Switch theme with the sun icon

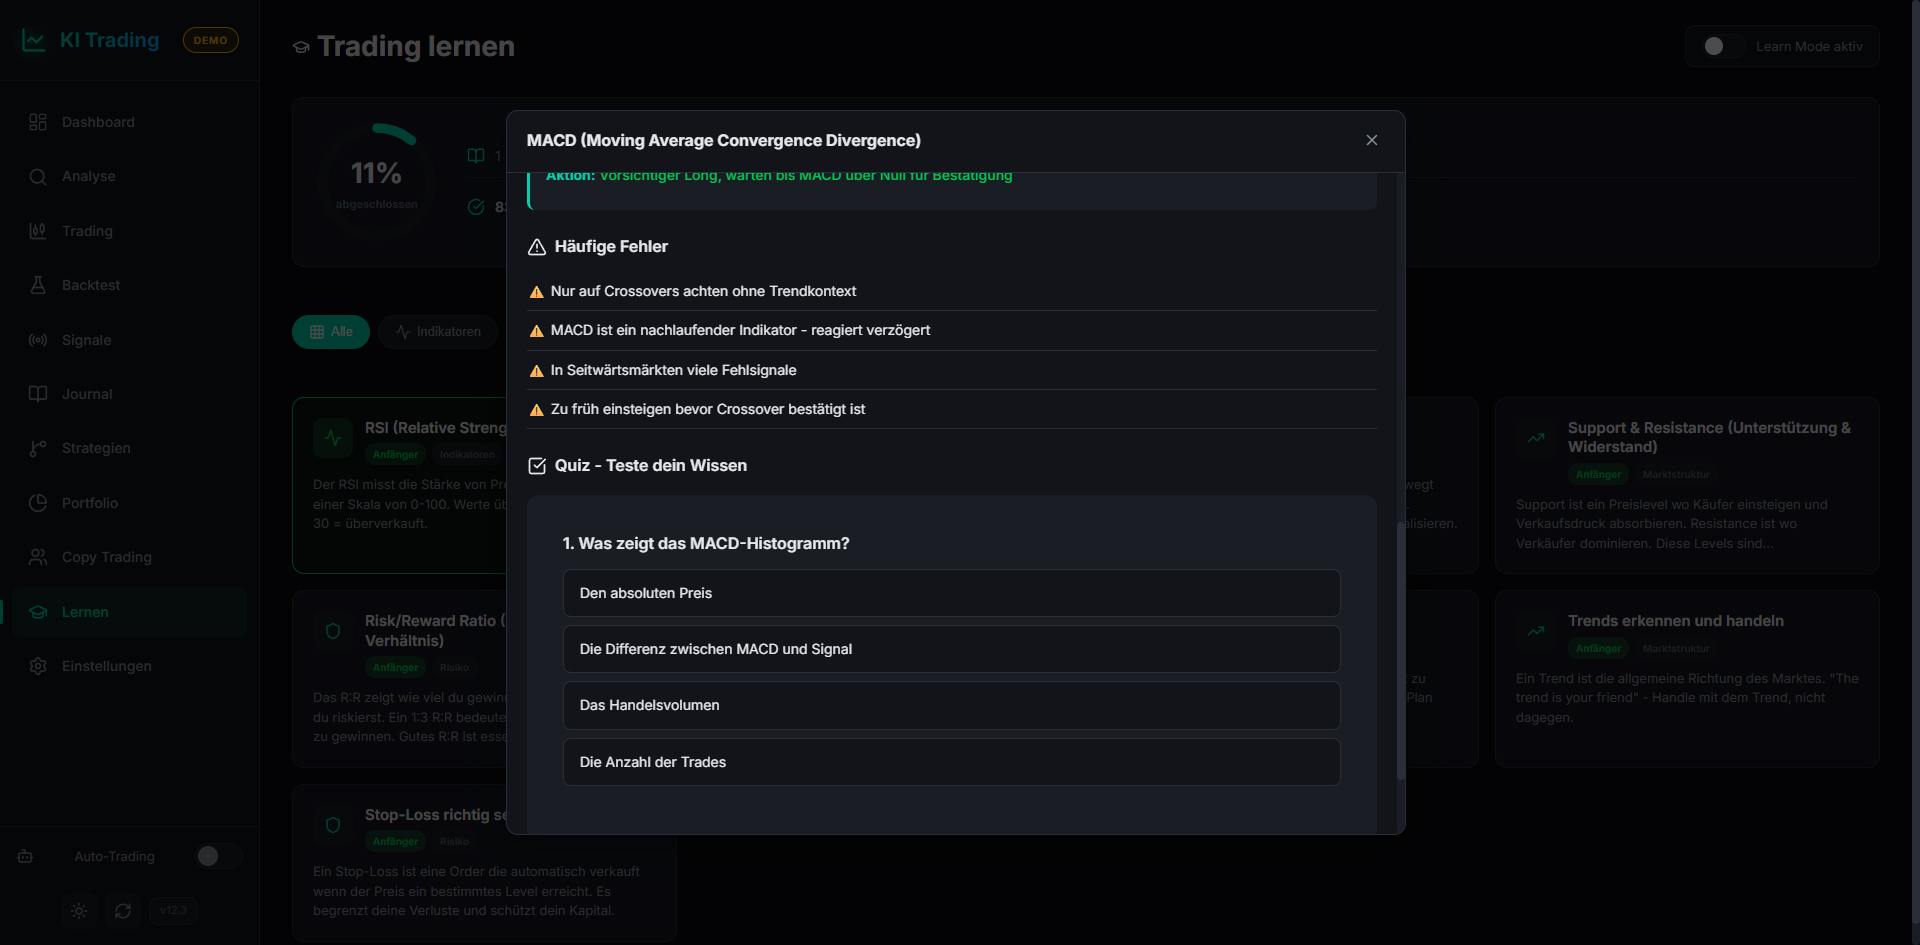(x=79, y=910)
